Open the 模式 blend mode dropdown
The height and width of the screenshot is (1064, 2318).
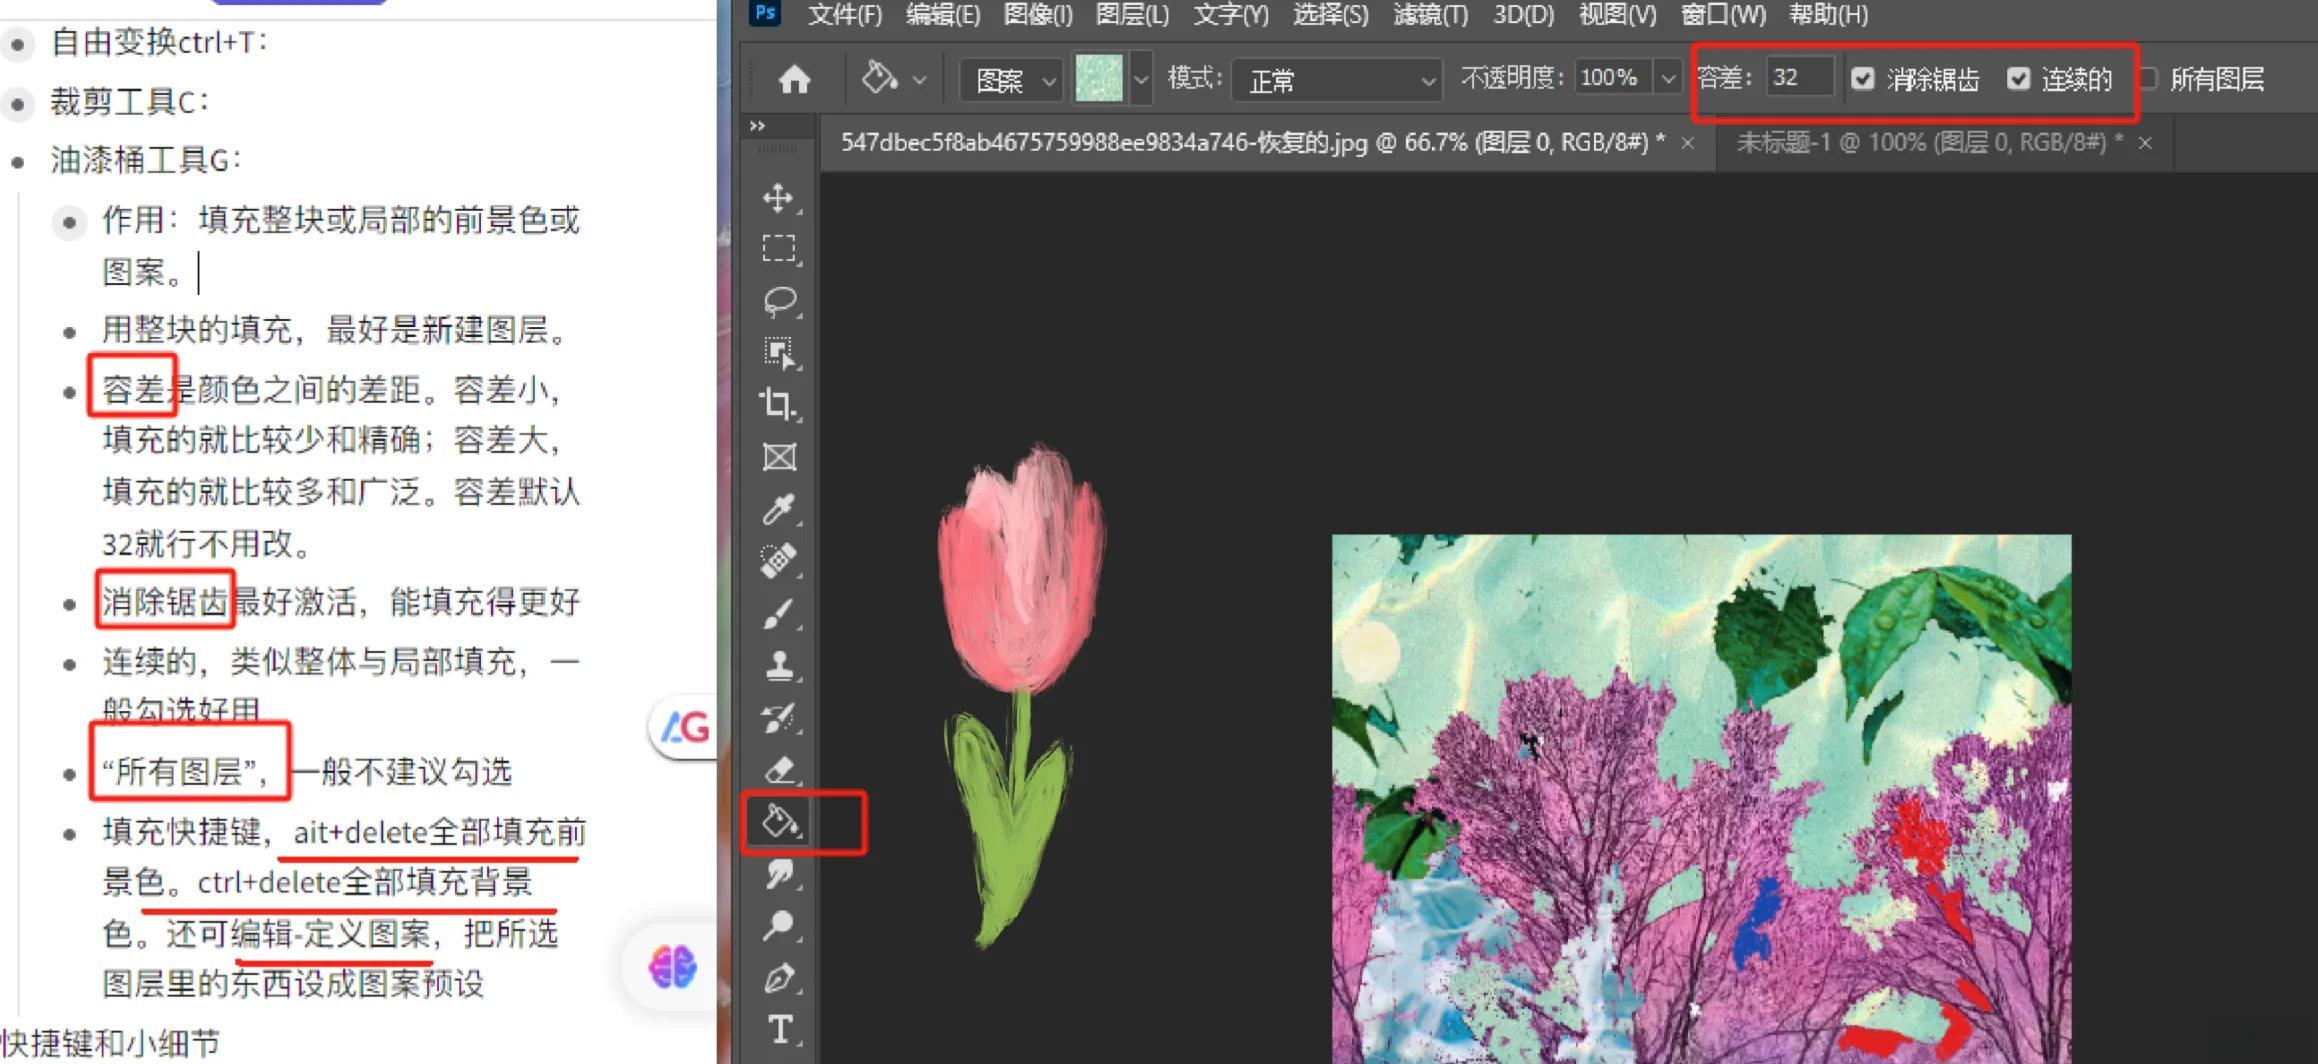pyautogui.click(x=1337, y=80)
